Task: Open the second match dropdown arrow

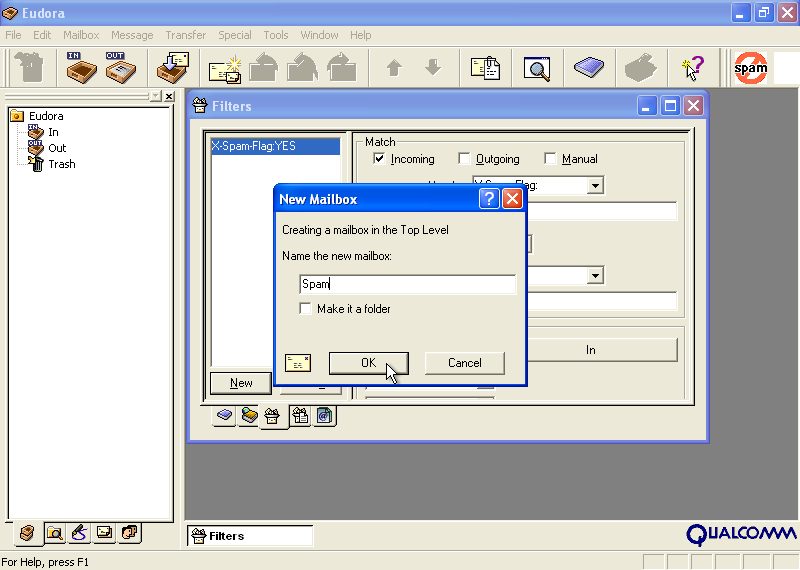Action: 595,276
